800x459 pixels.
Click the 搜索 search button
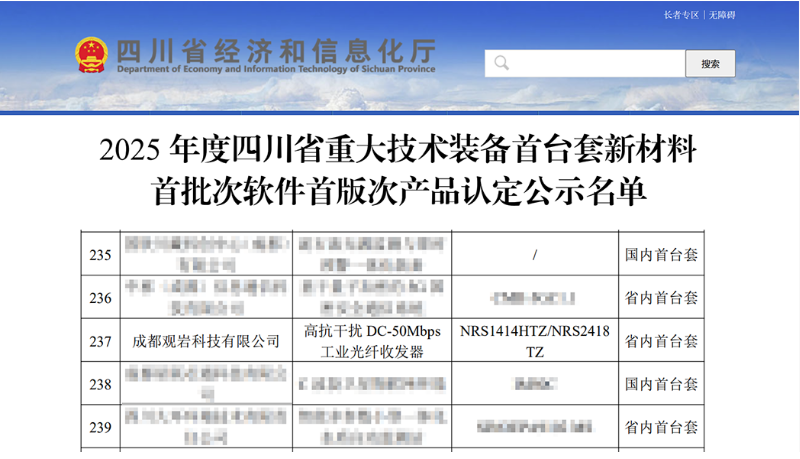coord(710,63)
